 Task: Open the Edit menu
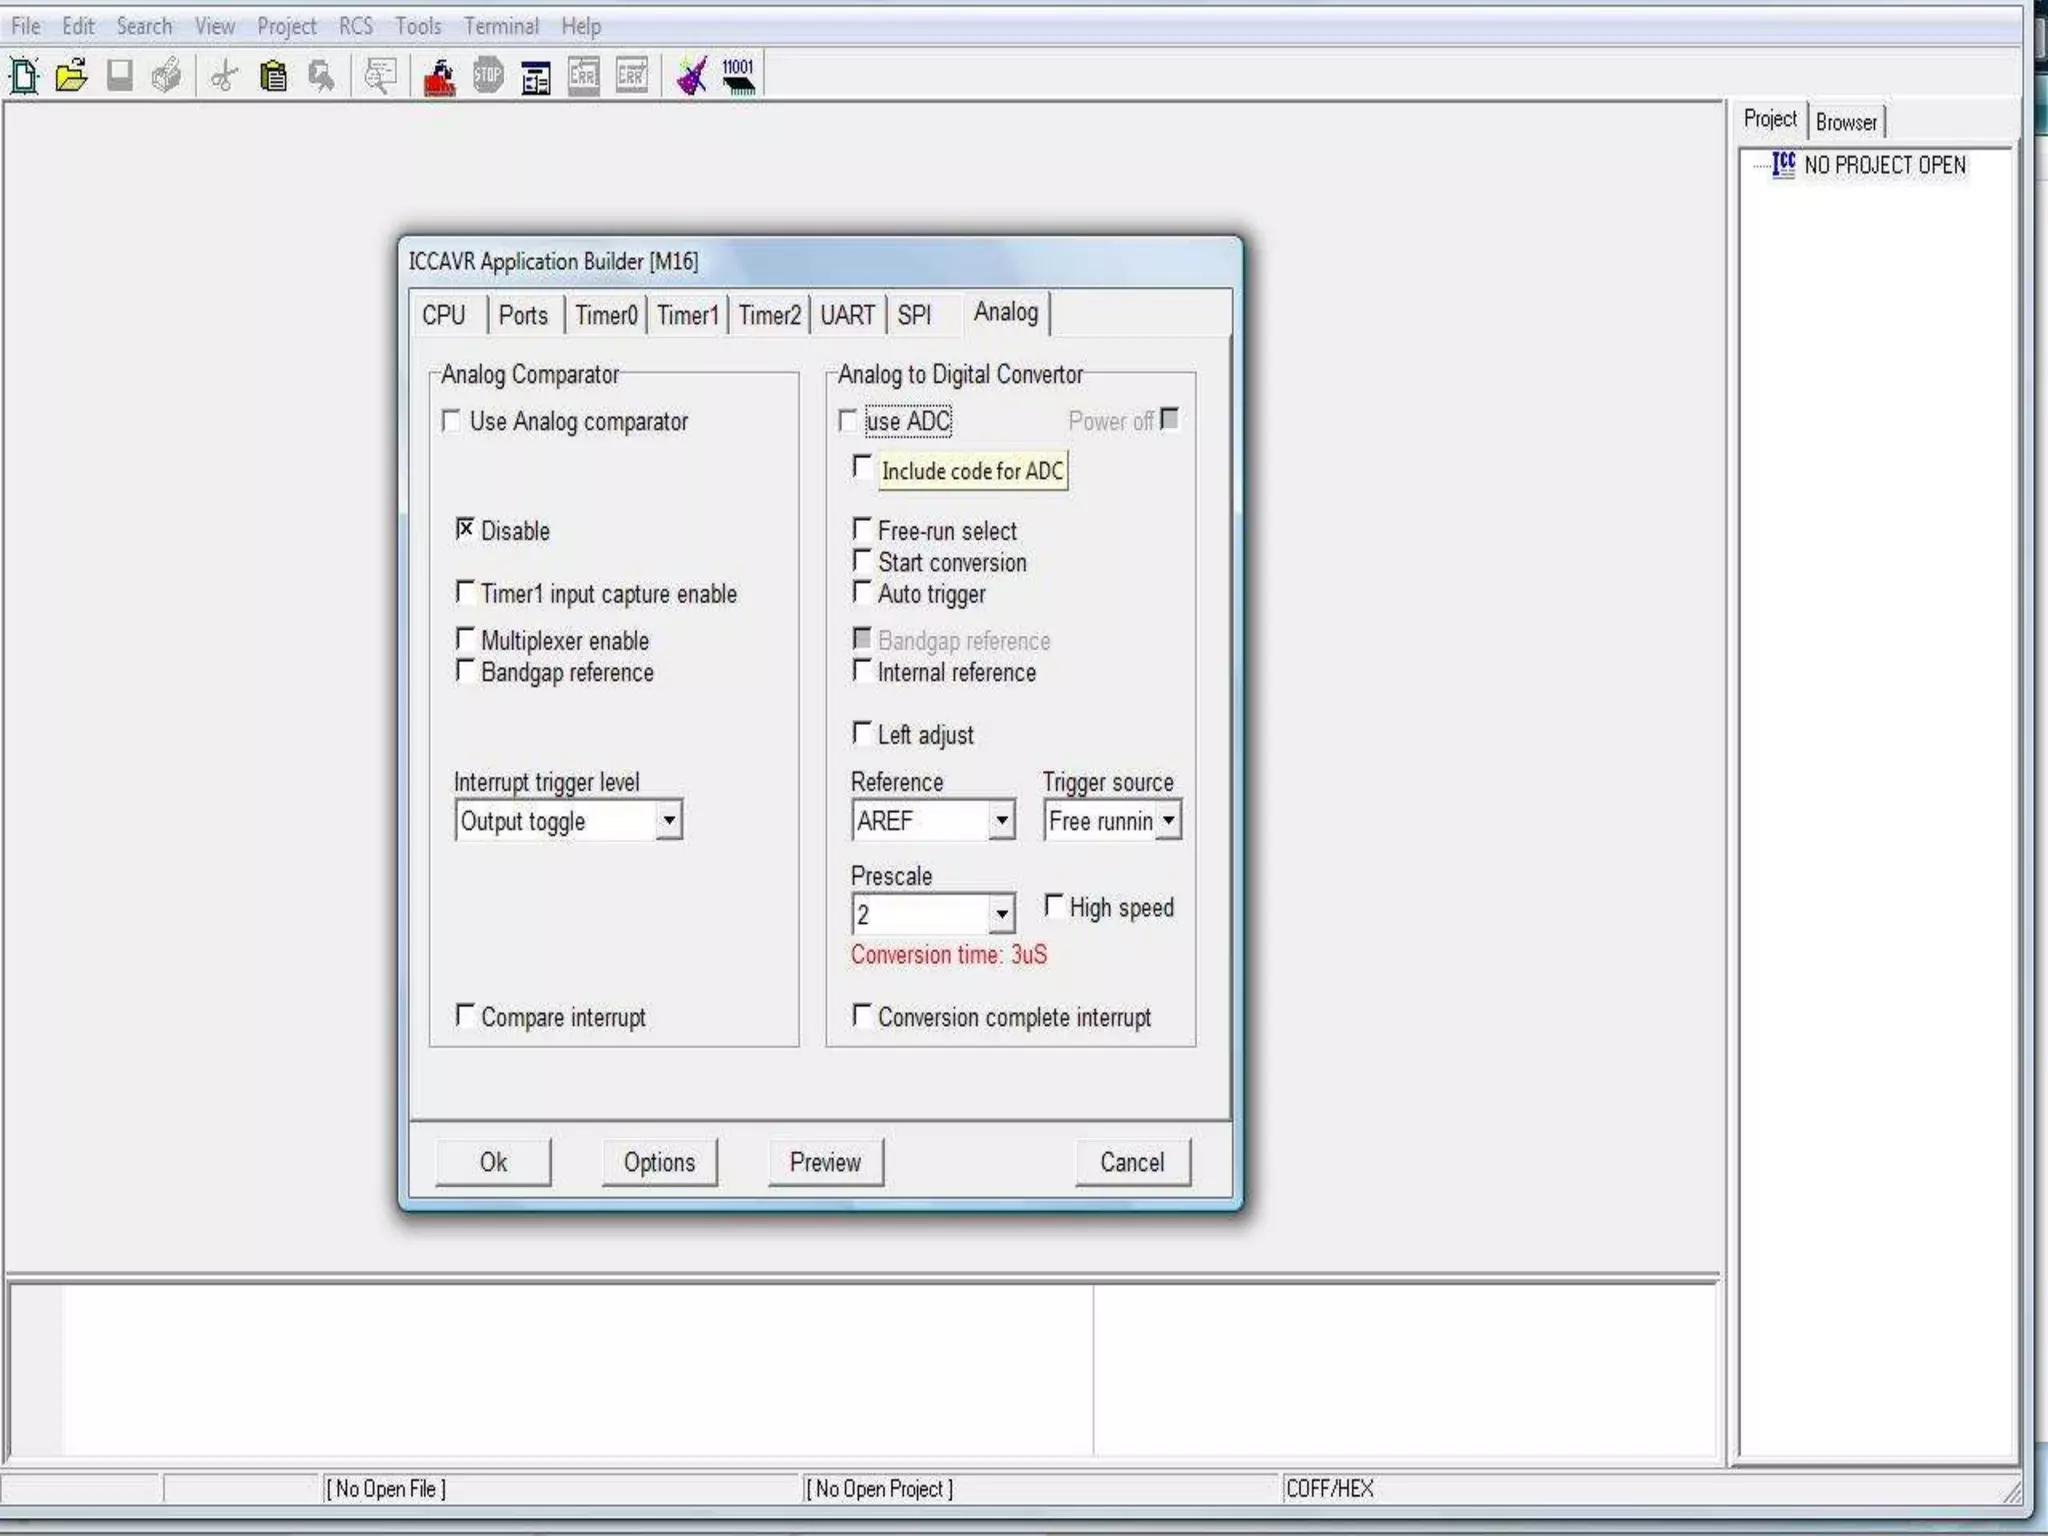tap(78, 26)
